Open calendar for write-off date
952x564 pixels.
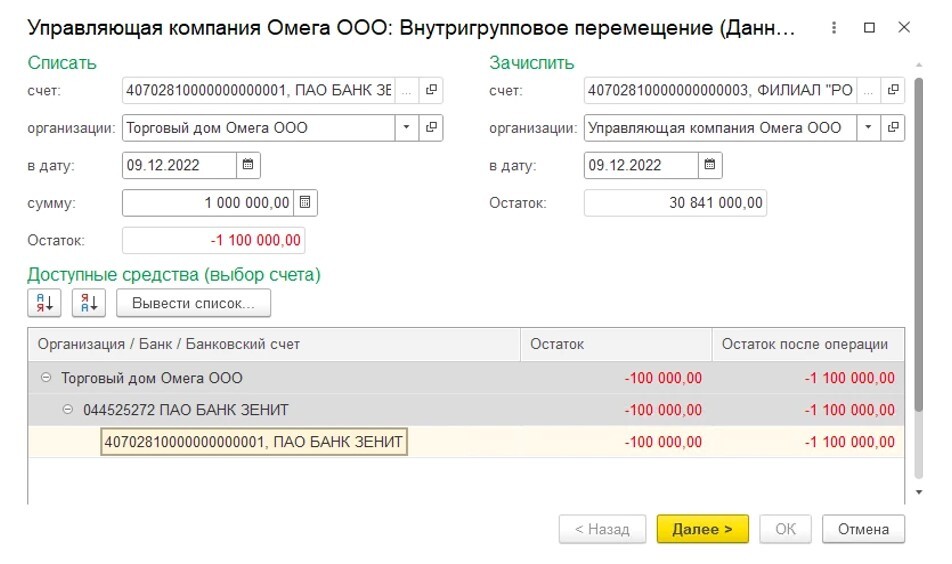249,165
